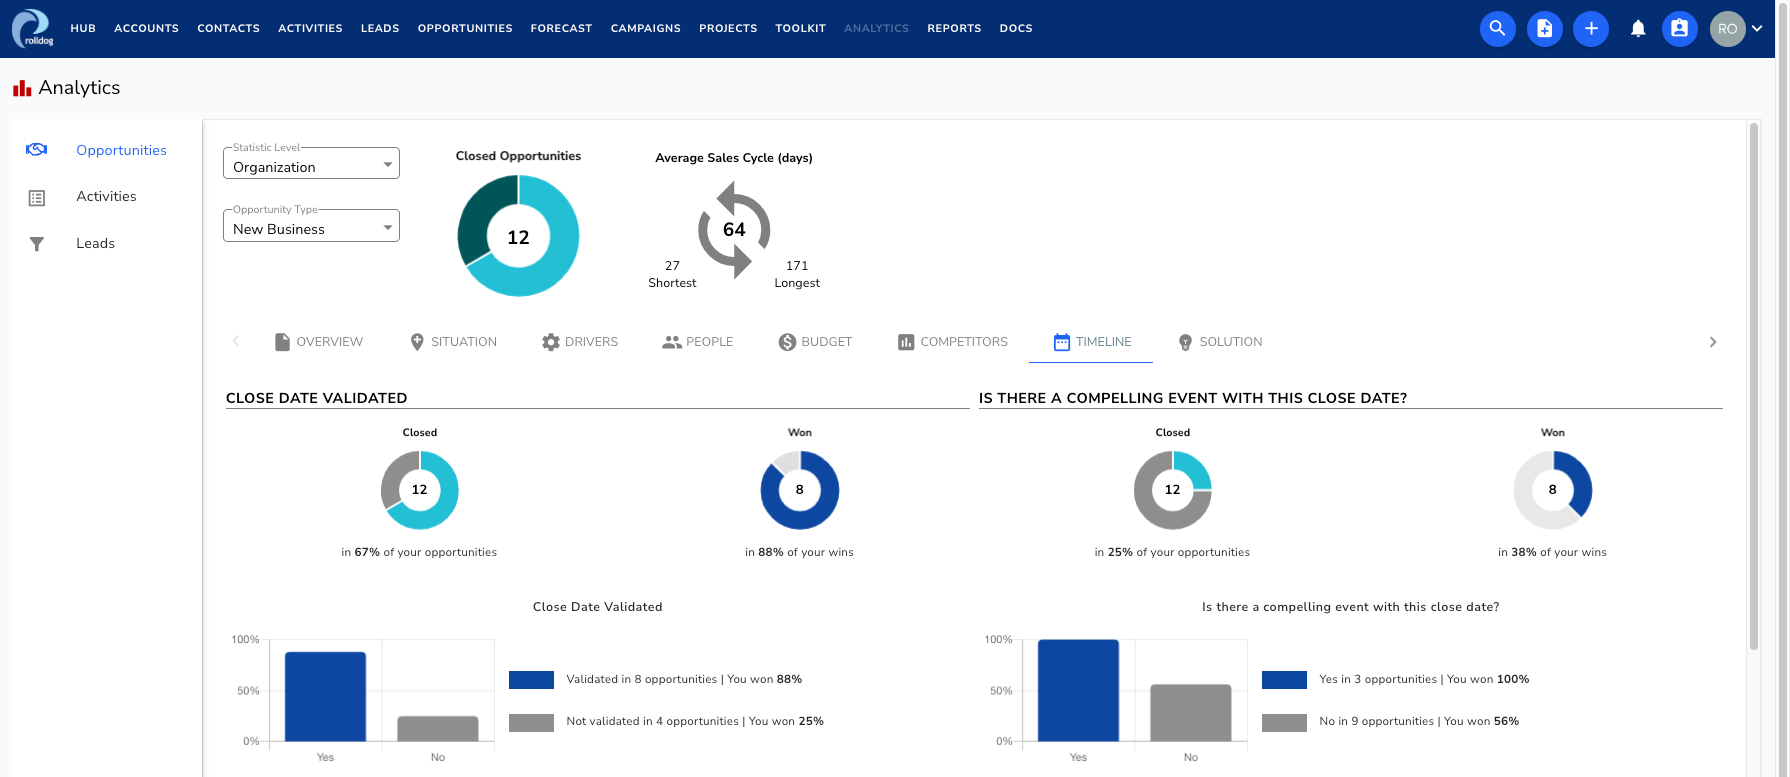Switch to the Budget tab

pos(815,342)
